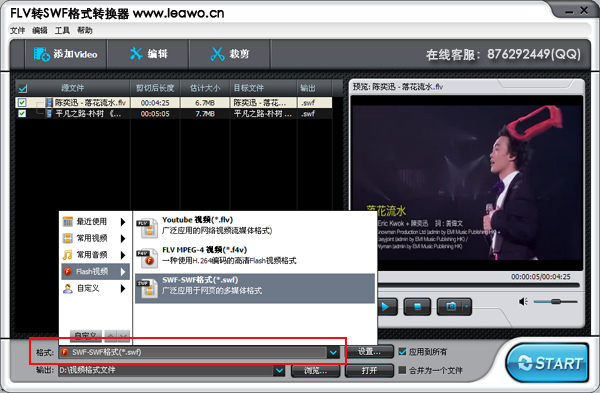This screenshot has height=393, width=600.
Task: Mute the preview with speaker icon
Action: point(523,302)
